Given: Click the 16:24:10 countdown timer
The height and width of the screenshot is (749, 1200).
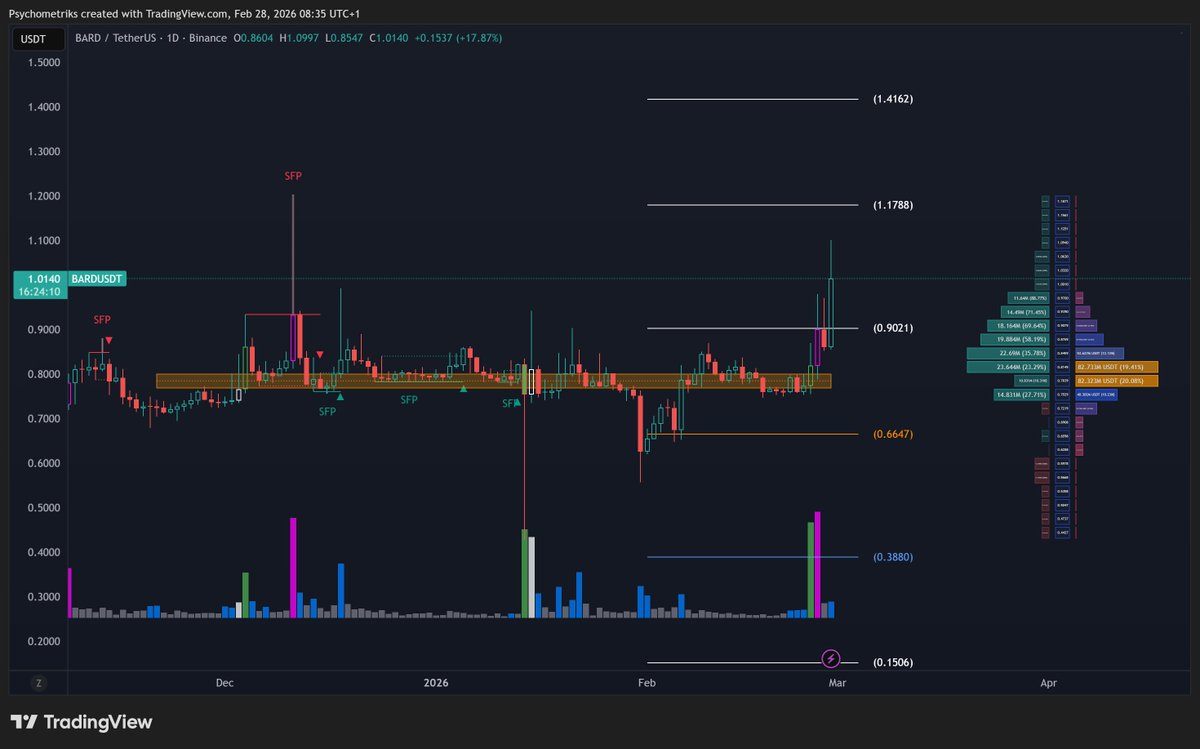Looking at the screenshot, I should [39, 292].
